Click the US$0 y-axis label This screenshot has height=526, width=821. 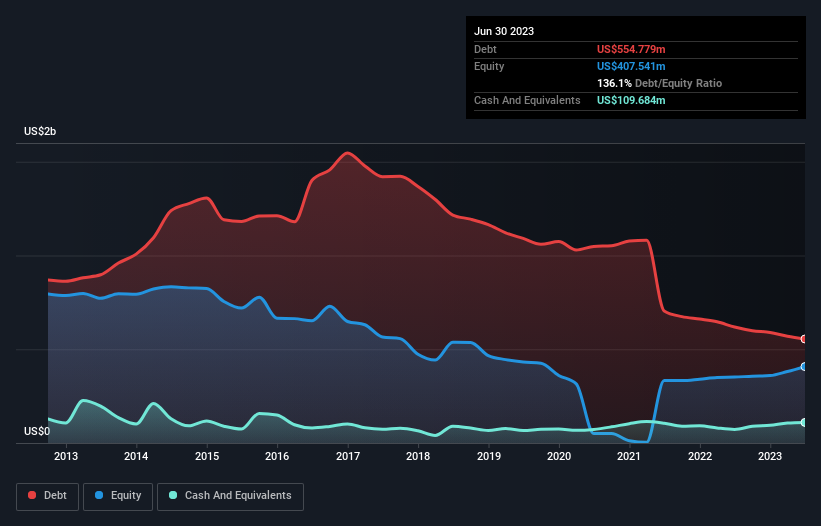click(37, 431)
